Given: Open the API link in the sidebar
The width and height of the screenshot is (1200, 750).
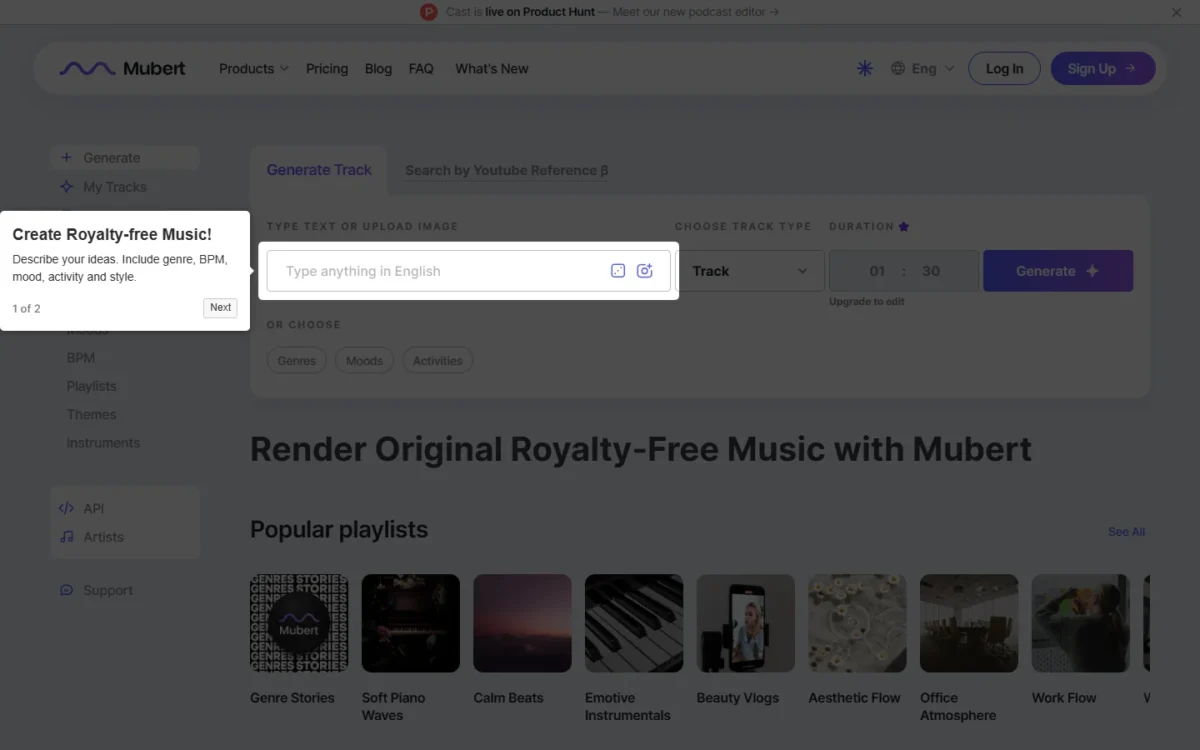Looking at the screenshot, I should [x=94, y=508].
